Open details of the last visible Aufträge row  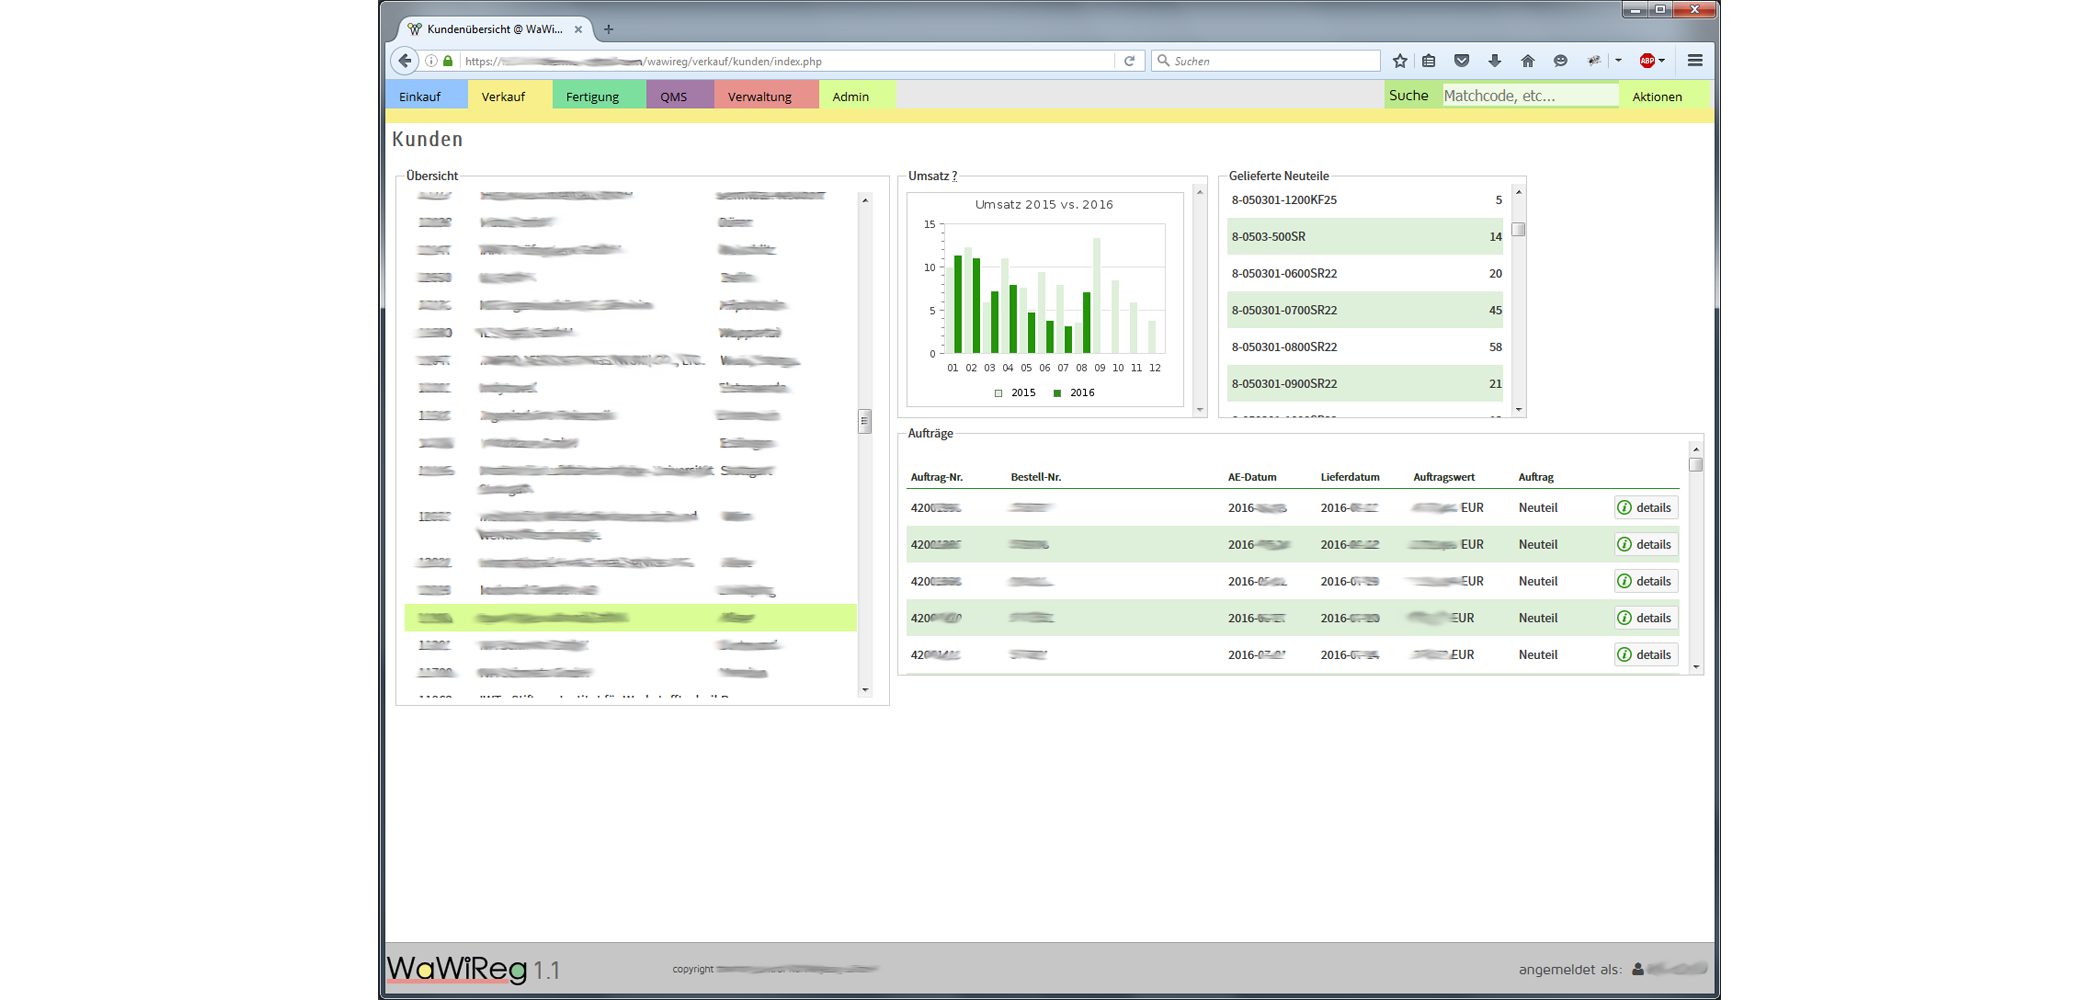click(x=1645, y=655)
